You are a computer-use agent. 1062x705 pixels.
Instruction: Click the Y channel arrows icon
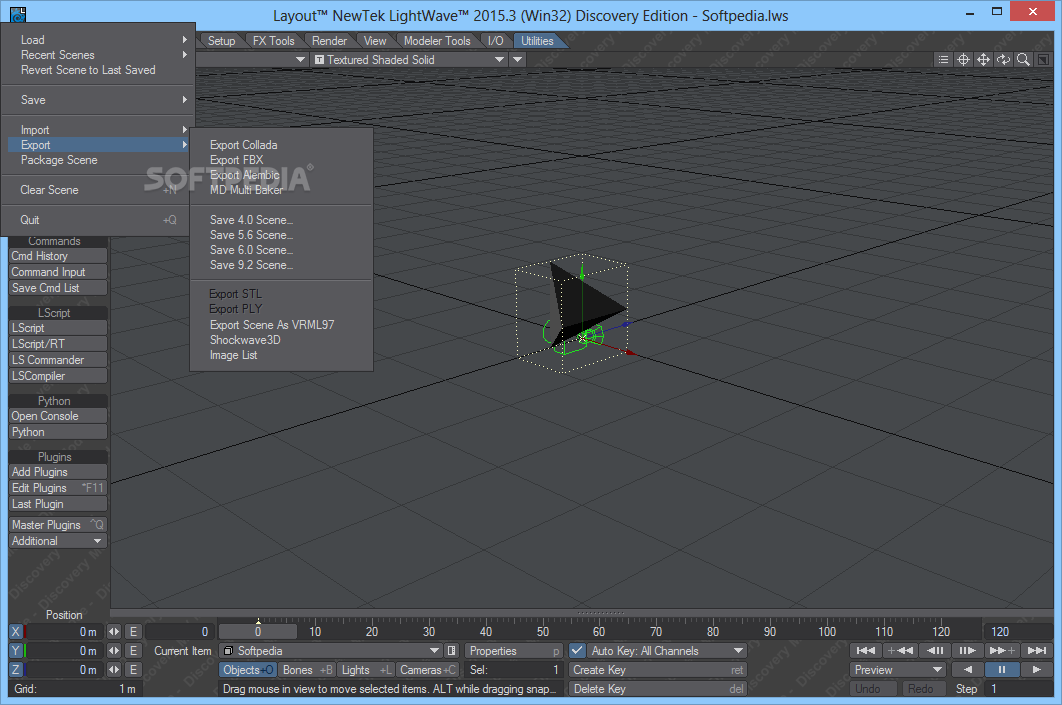click(114, 650)
